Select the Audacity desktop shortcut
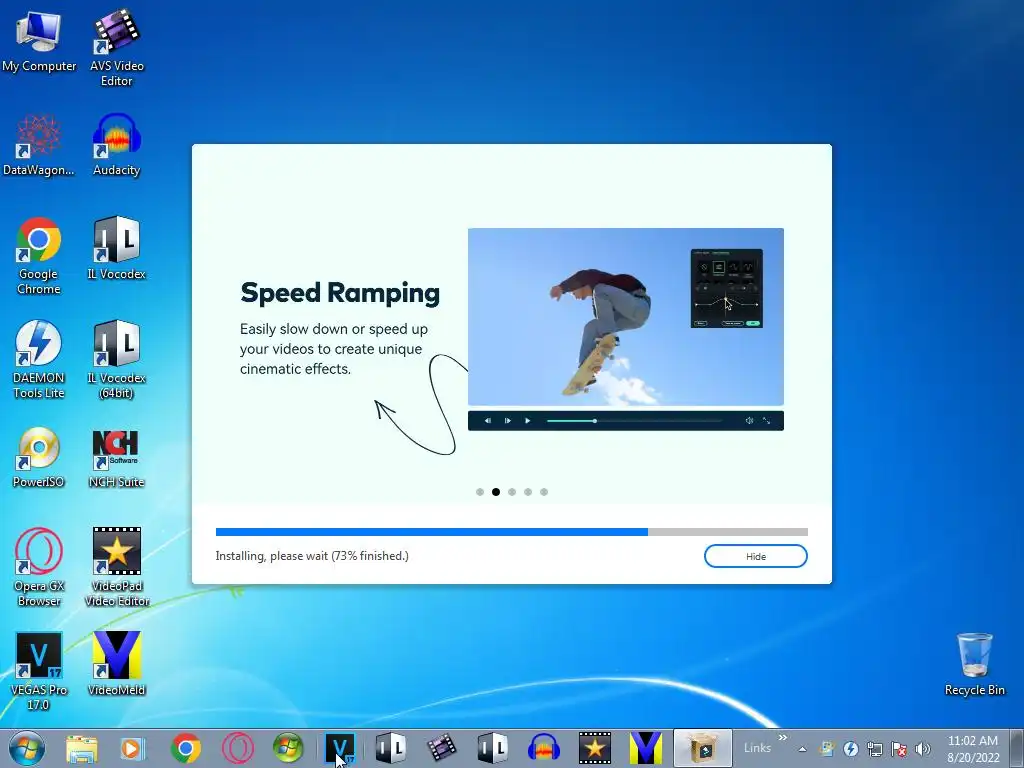The image size is (1024, 768). tap(116, 145)
